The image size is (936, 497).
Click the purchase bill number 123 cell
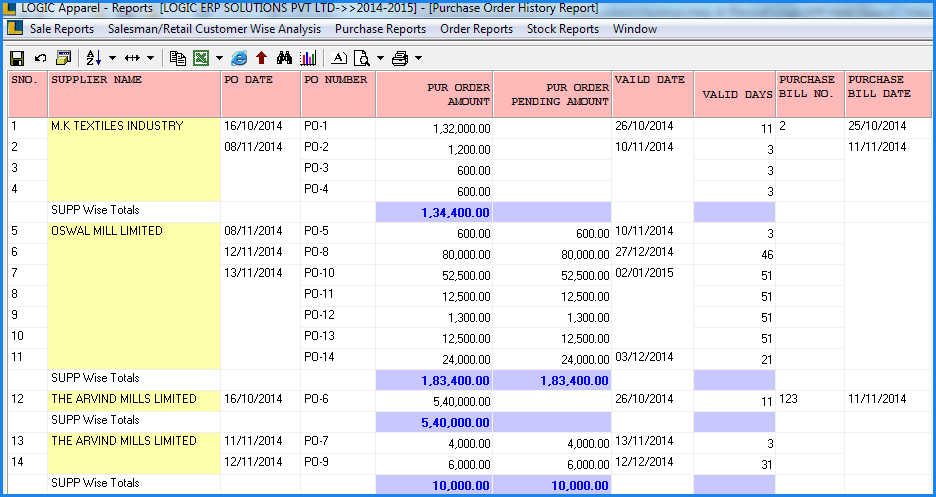(x=810, y=400)
